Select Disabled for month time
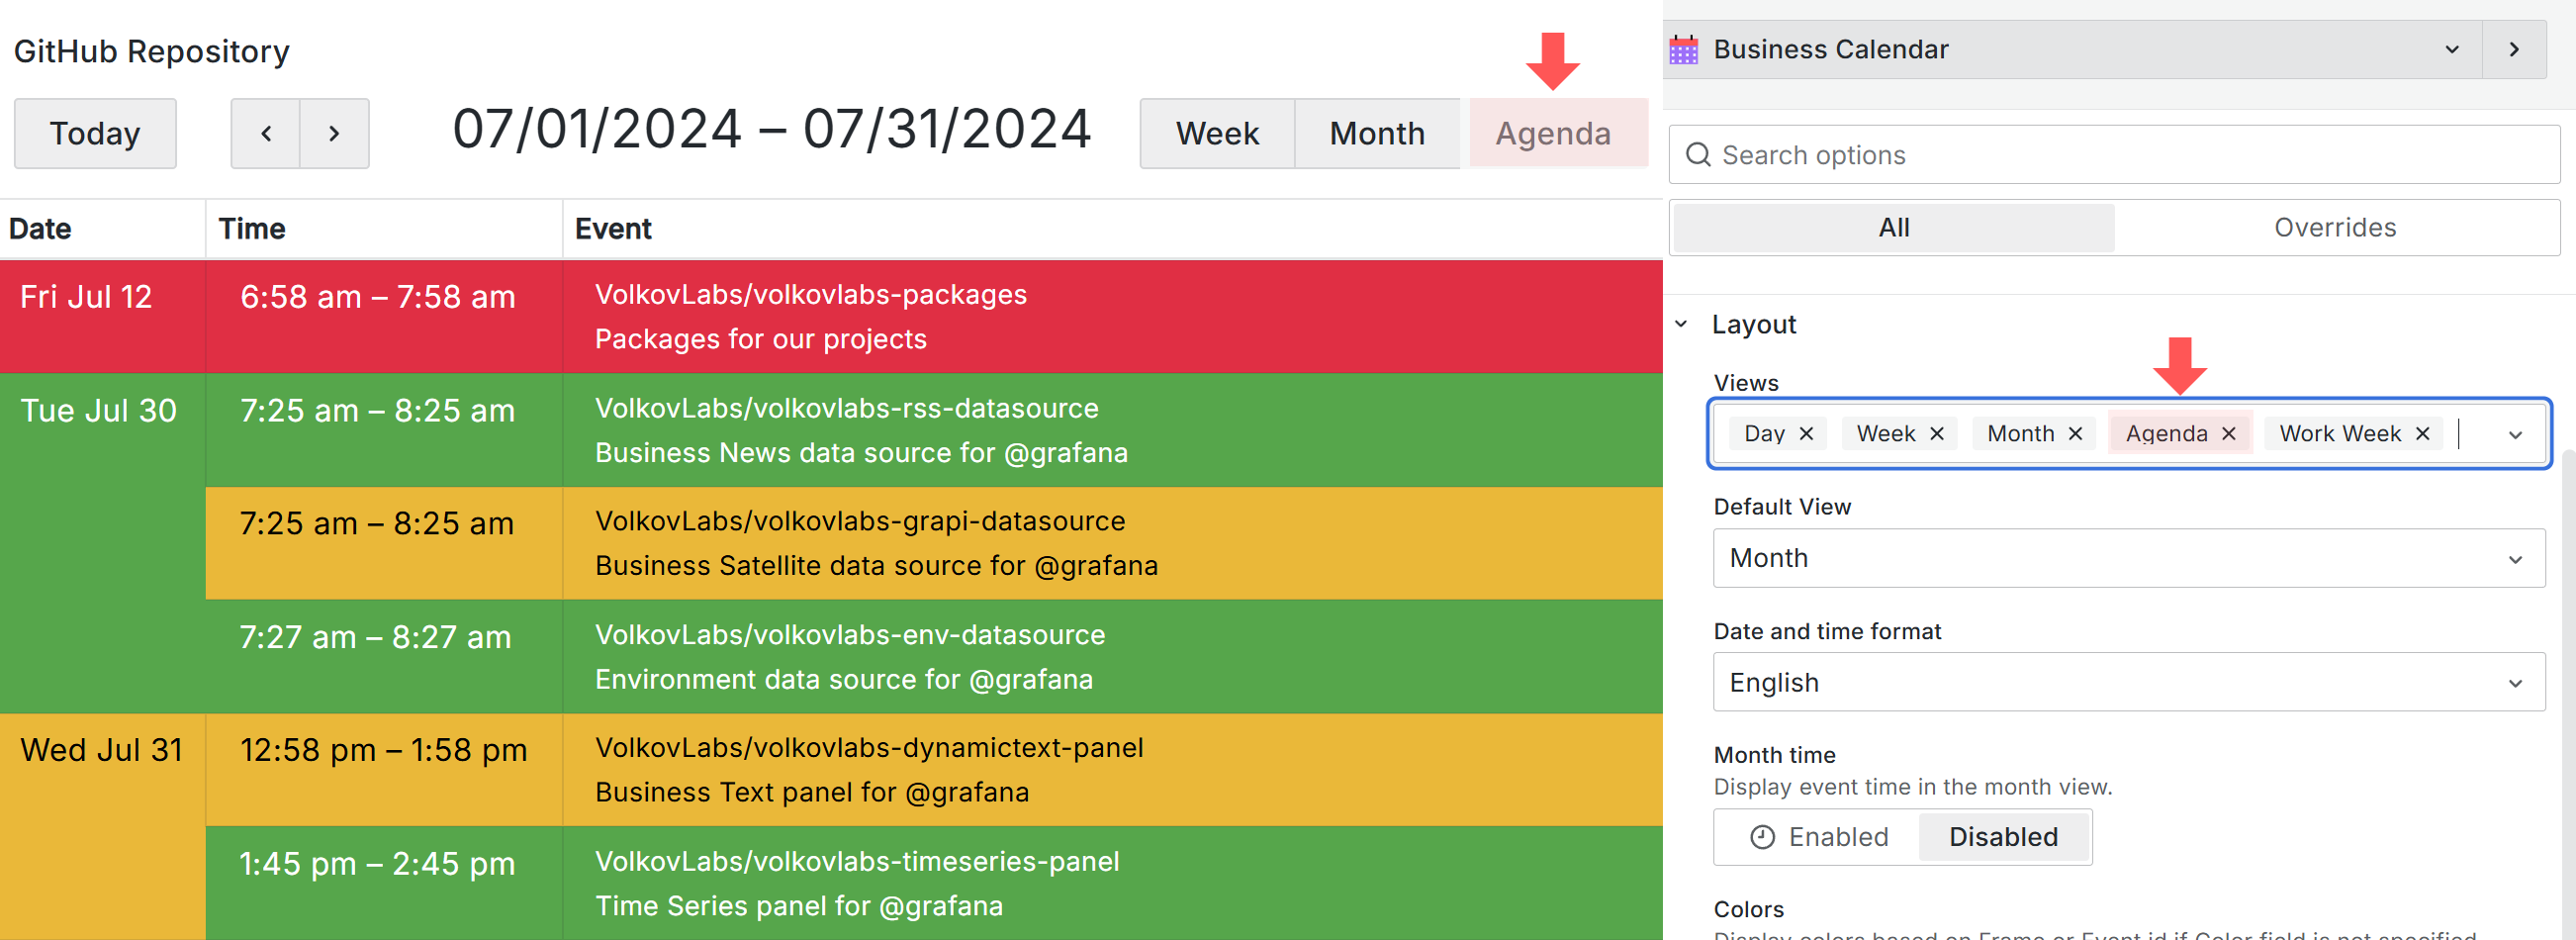The image size is (2576, 940). click(x=2003, y=837)
